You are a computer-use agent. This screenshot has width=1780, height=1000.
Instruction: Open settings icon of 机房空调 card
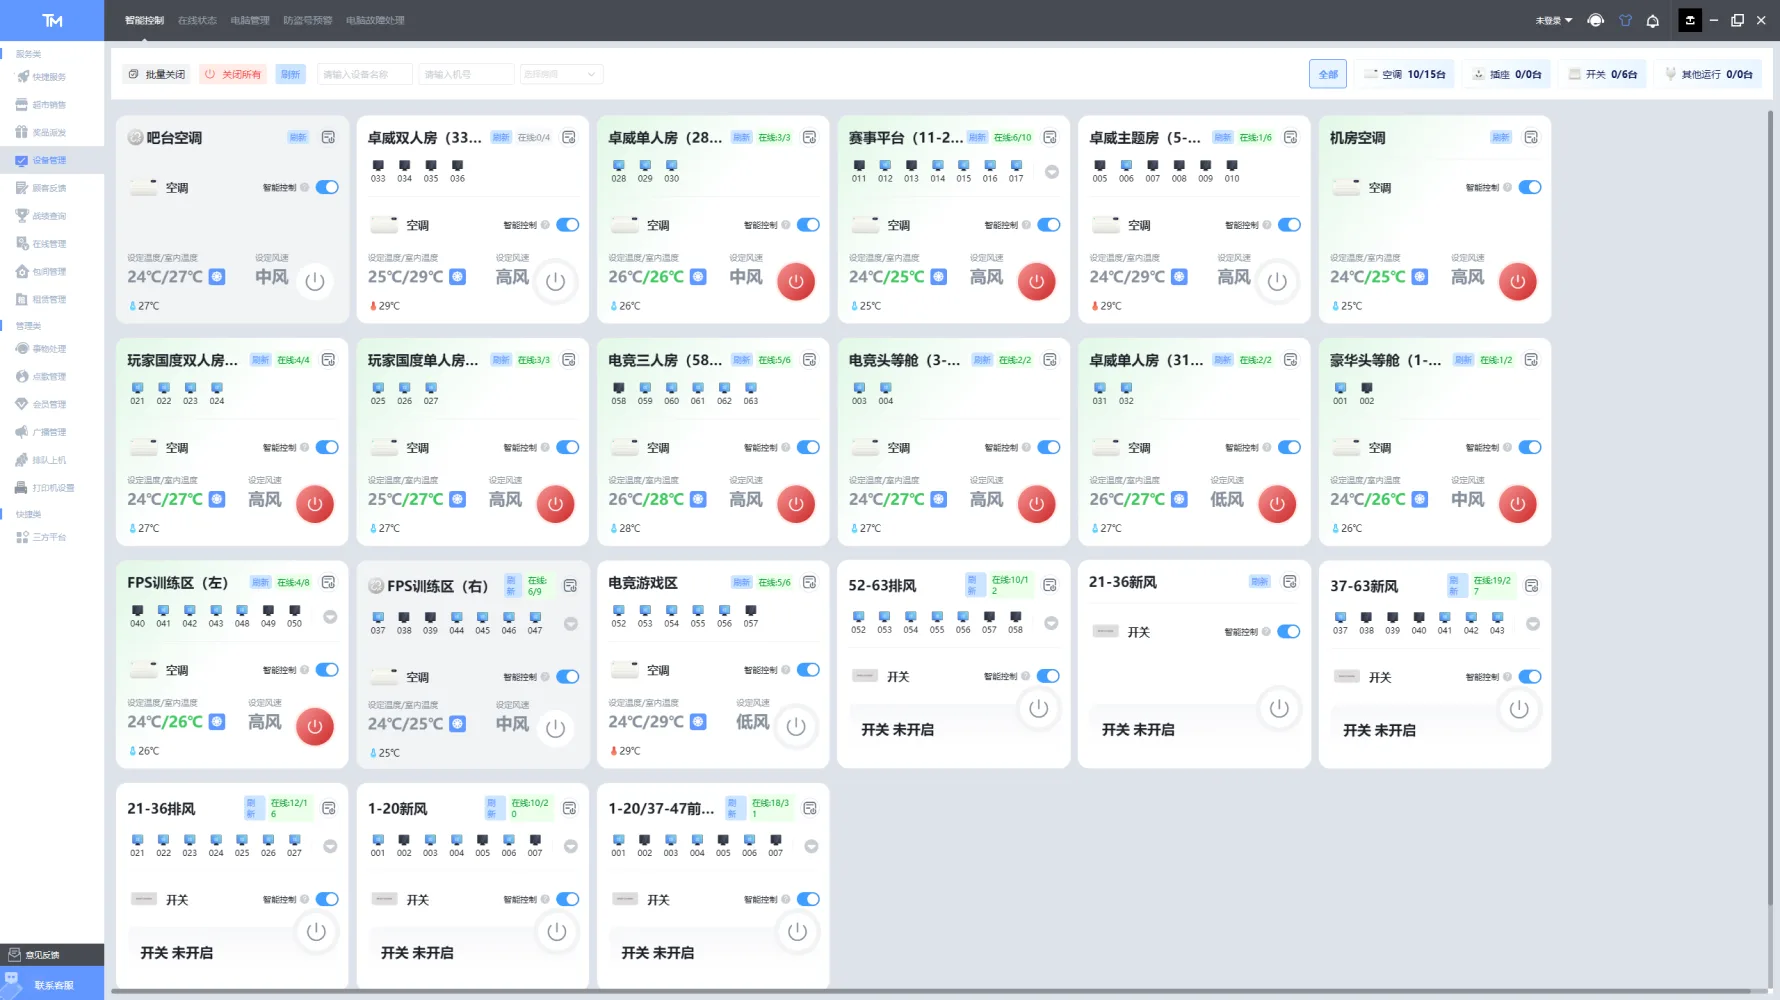point(1531,137)
